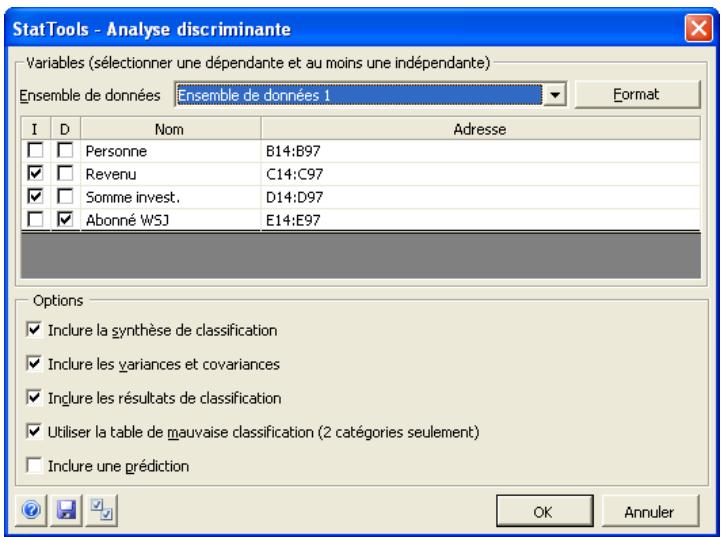Screen dimensions: 723x537
Task: Close the Analyse discriminante dialog
Action: point(699,29)
